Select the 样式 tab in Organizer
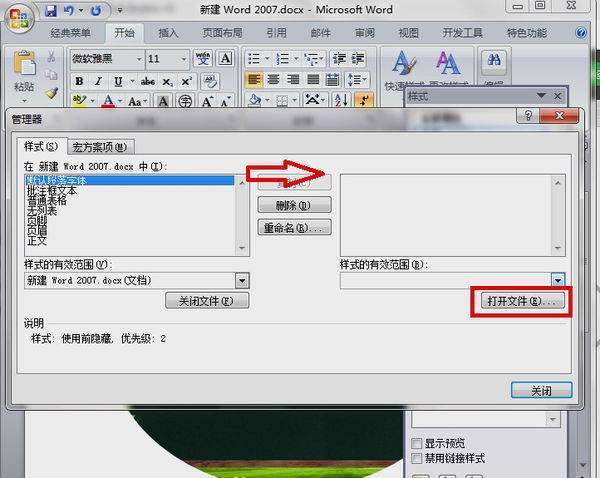The height and width of the screenshot is (478, 600). coord(41,146)
